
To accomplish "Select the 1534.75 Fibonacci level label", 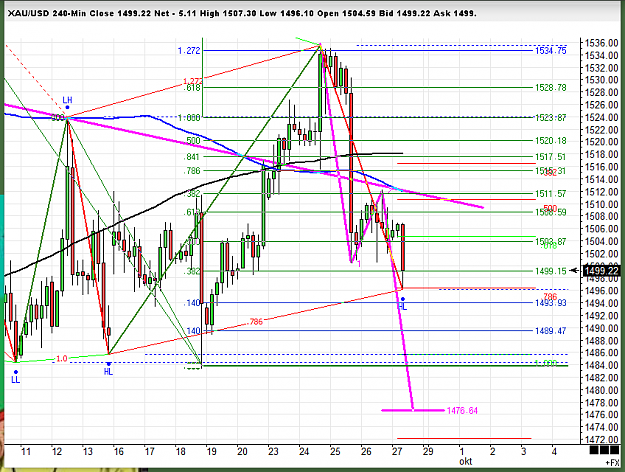I will (550, 51).
